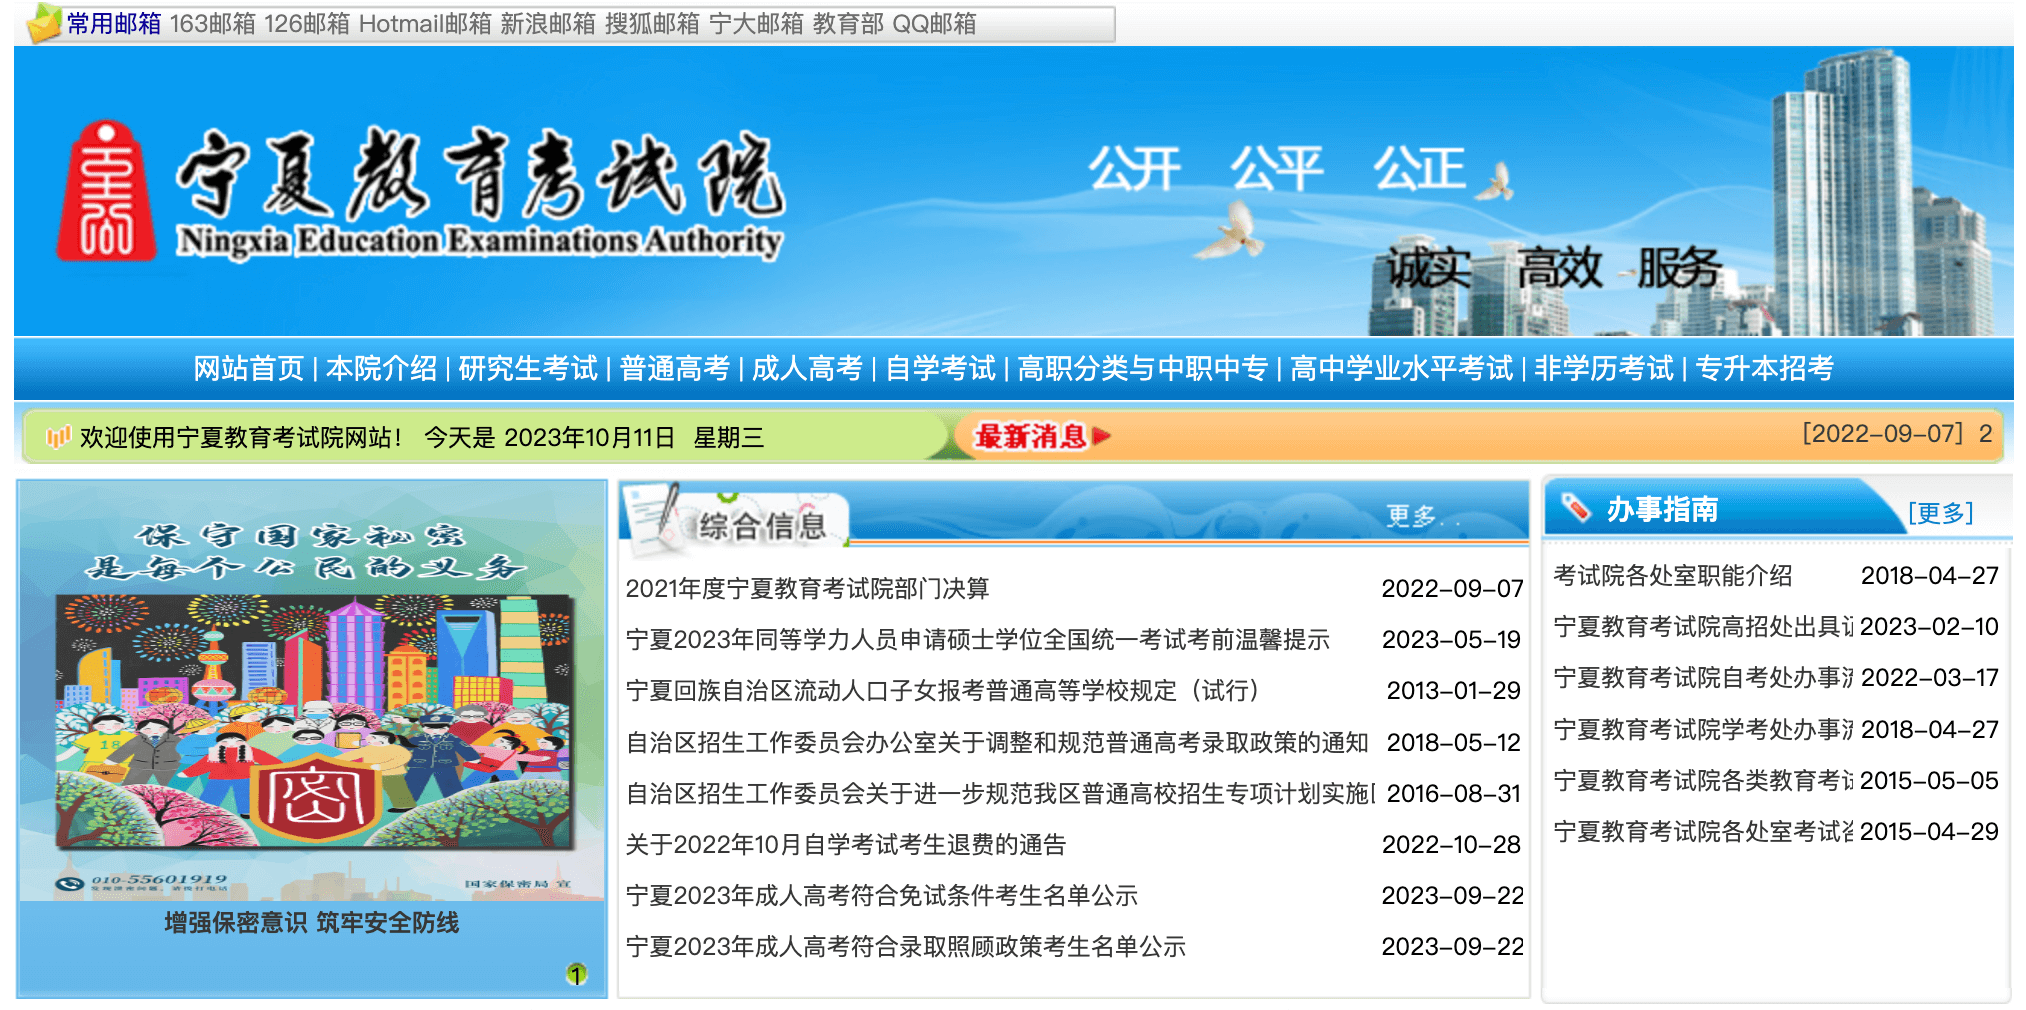Open 普通高考 navigation item

674,369
